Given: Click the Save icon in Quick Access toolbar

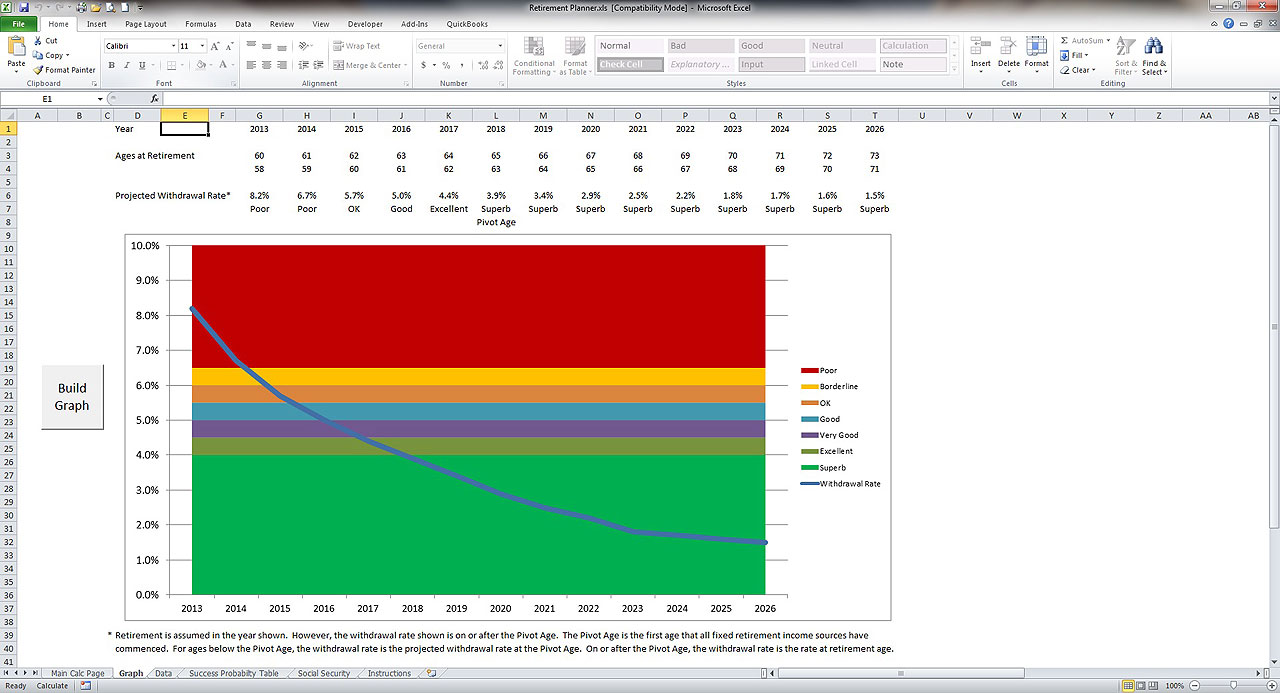Looking at the screenshot, I should (23, 7).
